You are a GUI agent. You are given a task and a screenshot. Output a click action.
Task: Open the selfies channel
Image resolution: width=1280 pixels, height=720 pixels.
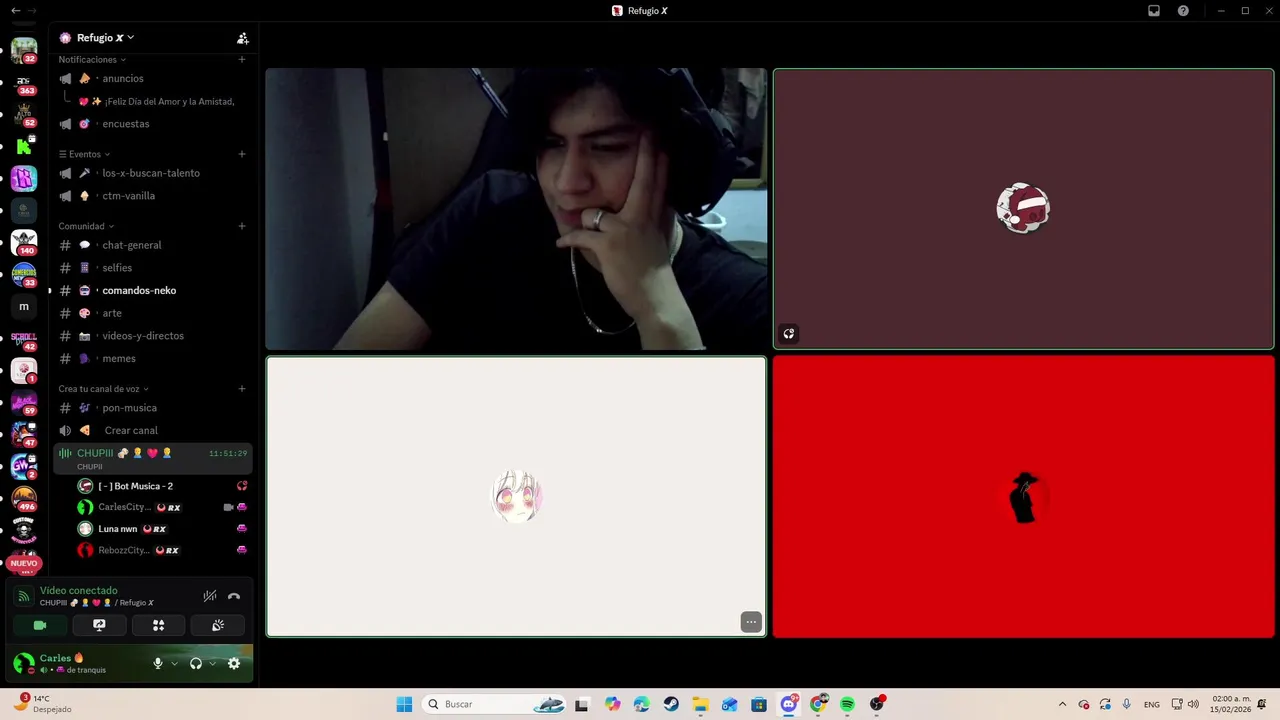(152, 268)
